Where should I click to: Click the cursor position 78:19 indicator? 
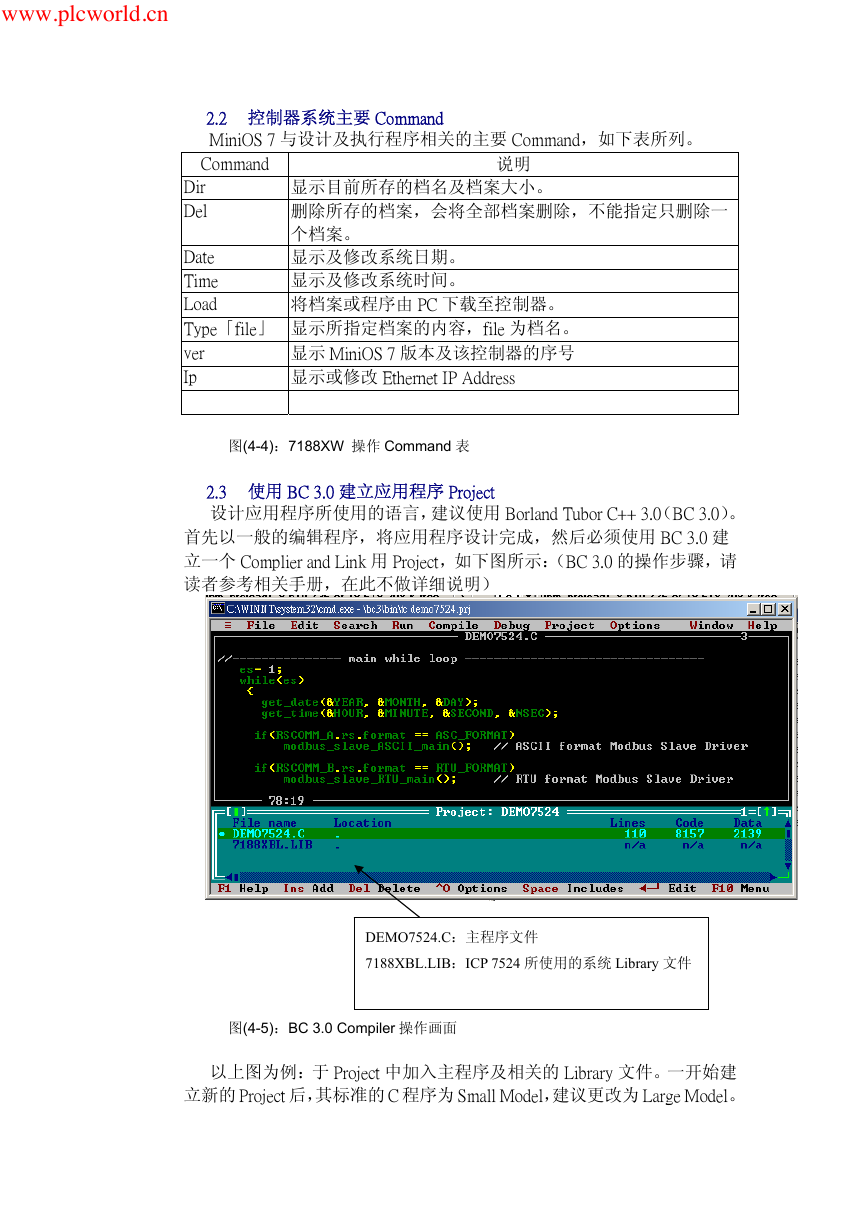click(x=286, y=800)
